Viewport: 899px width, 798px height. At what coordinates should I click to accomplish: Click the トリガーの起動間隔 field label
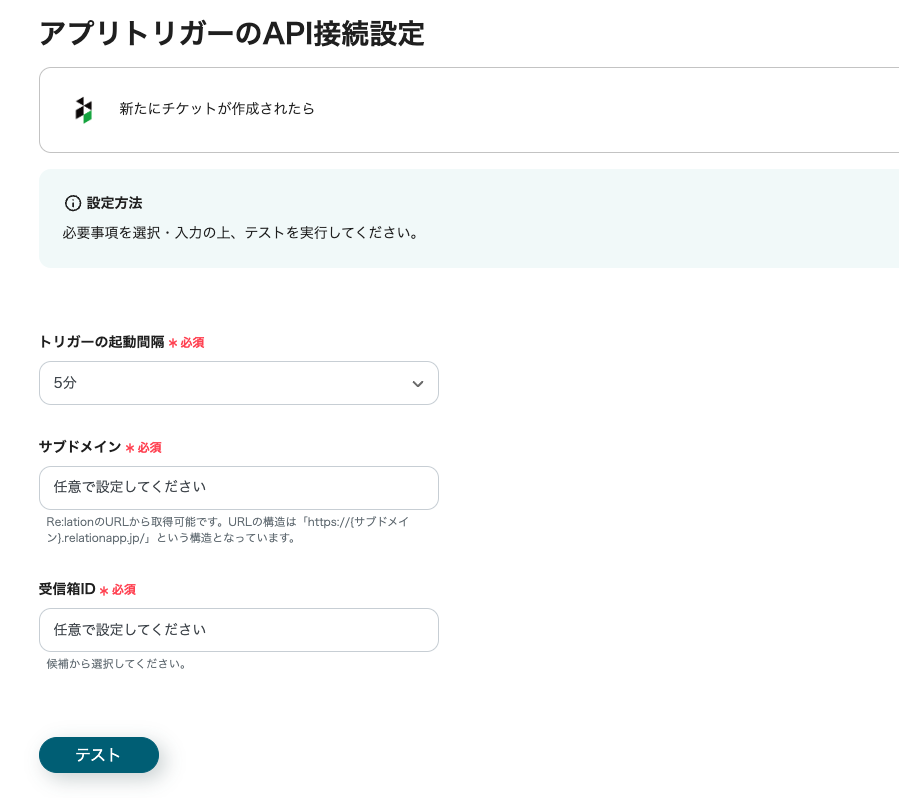pos(101,342)
